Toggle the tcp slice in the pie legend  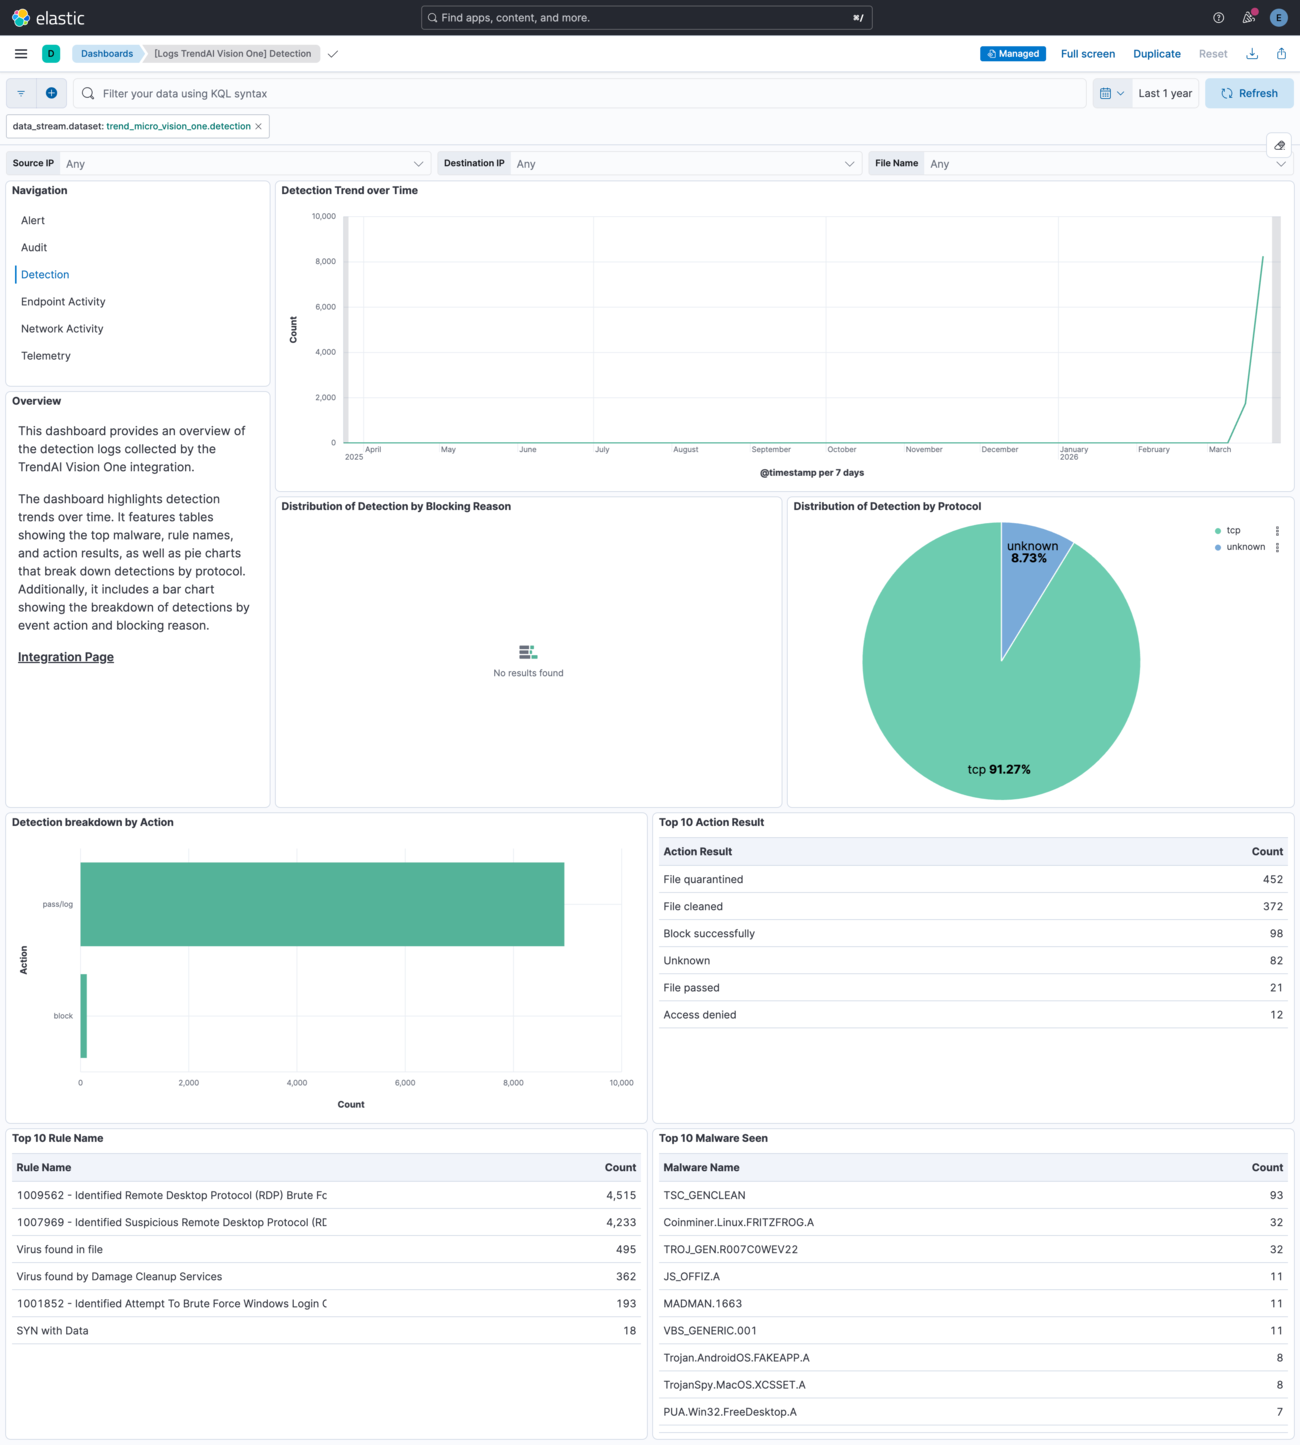[1233, 530]
